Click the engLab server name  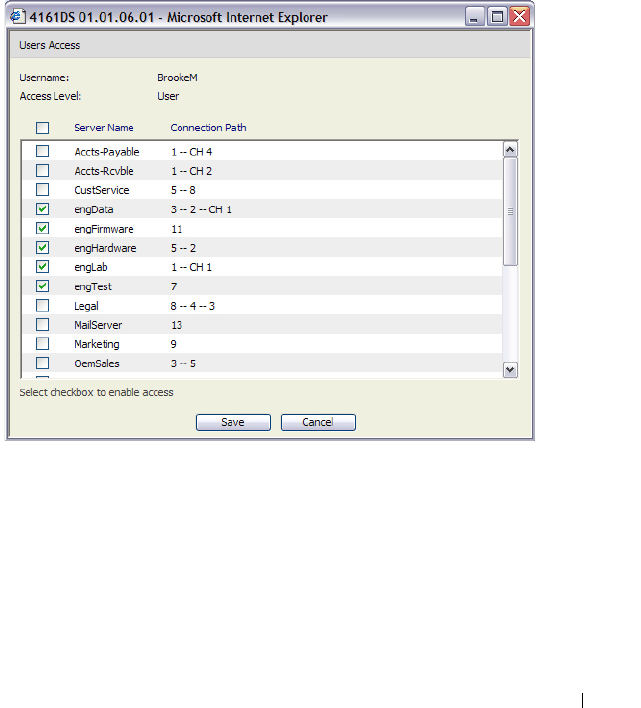(x=91, y=267)
